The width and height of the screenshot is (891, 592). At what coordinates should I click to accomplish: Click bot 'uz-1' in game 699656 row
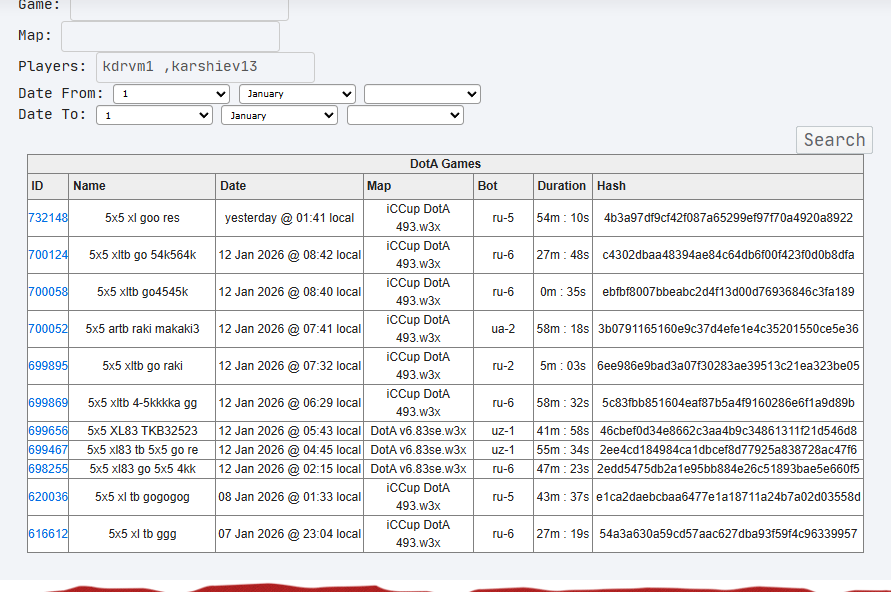(x=503, y=431)
